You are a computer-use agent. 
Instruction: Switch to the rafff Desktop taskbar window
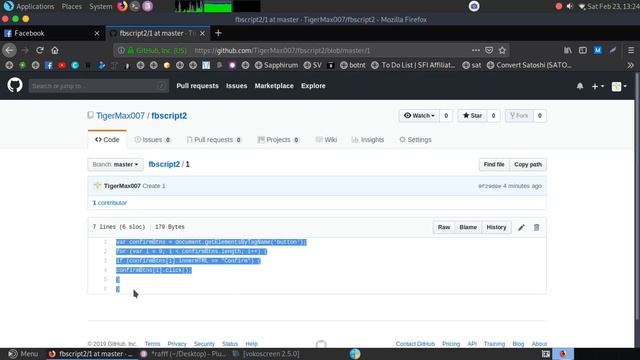(x=183, y=354)
